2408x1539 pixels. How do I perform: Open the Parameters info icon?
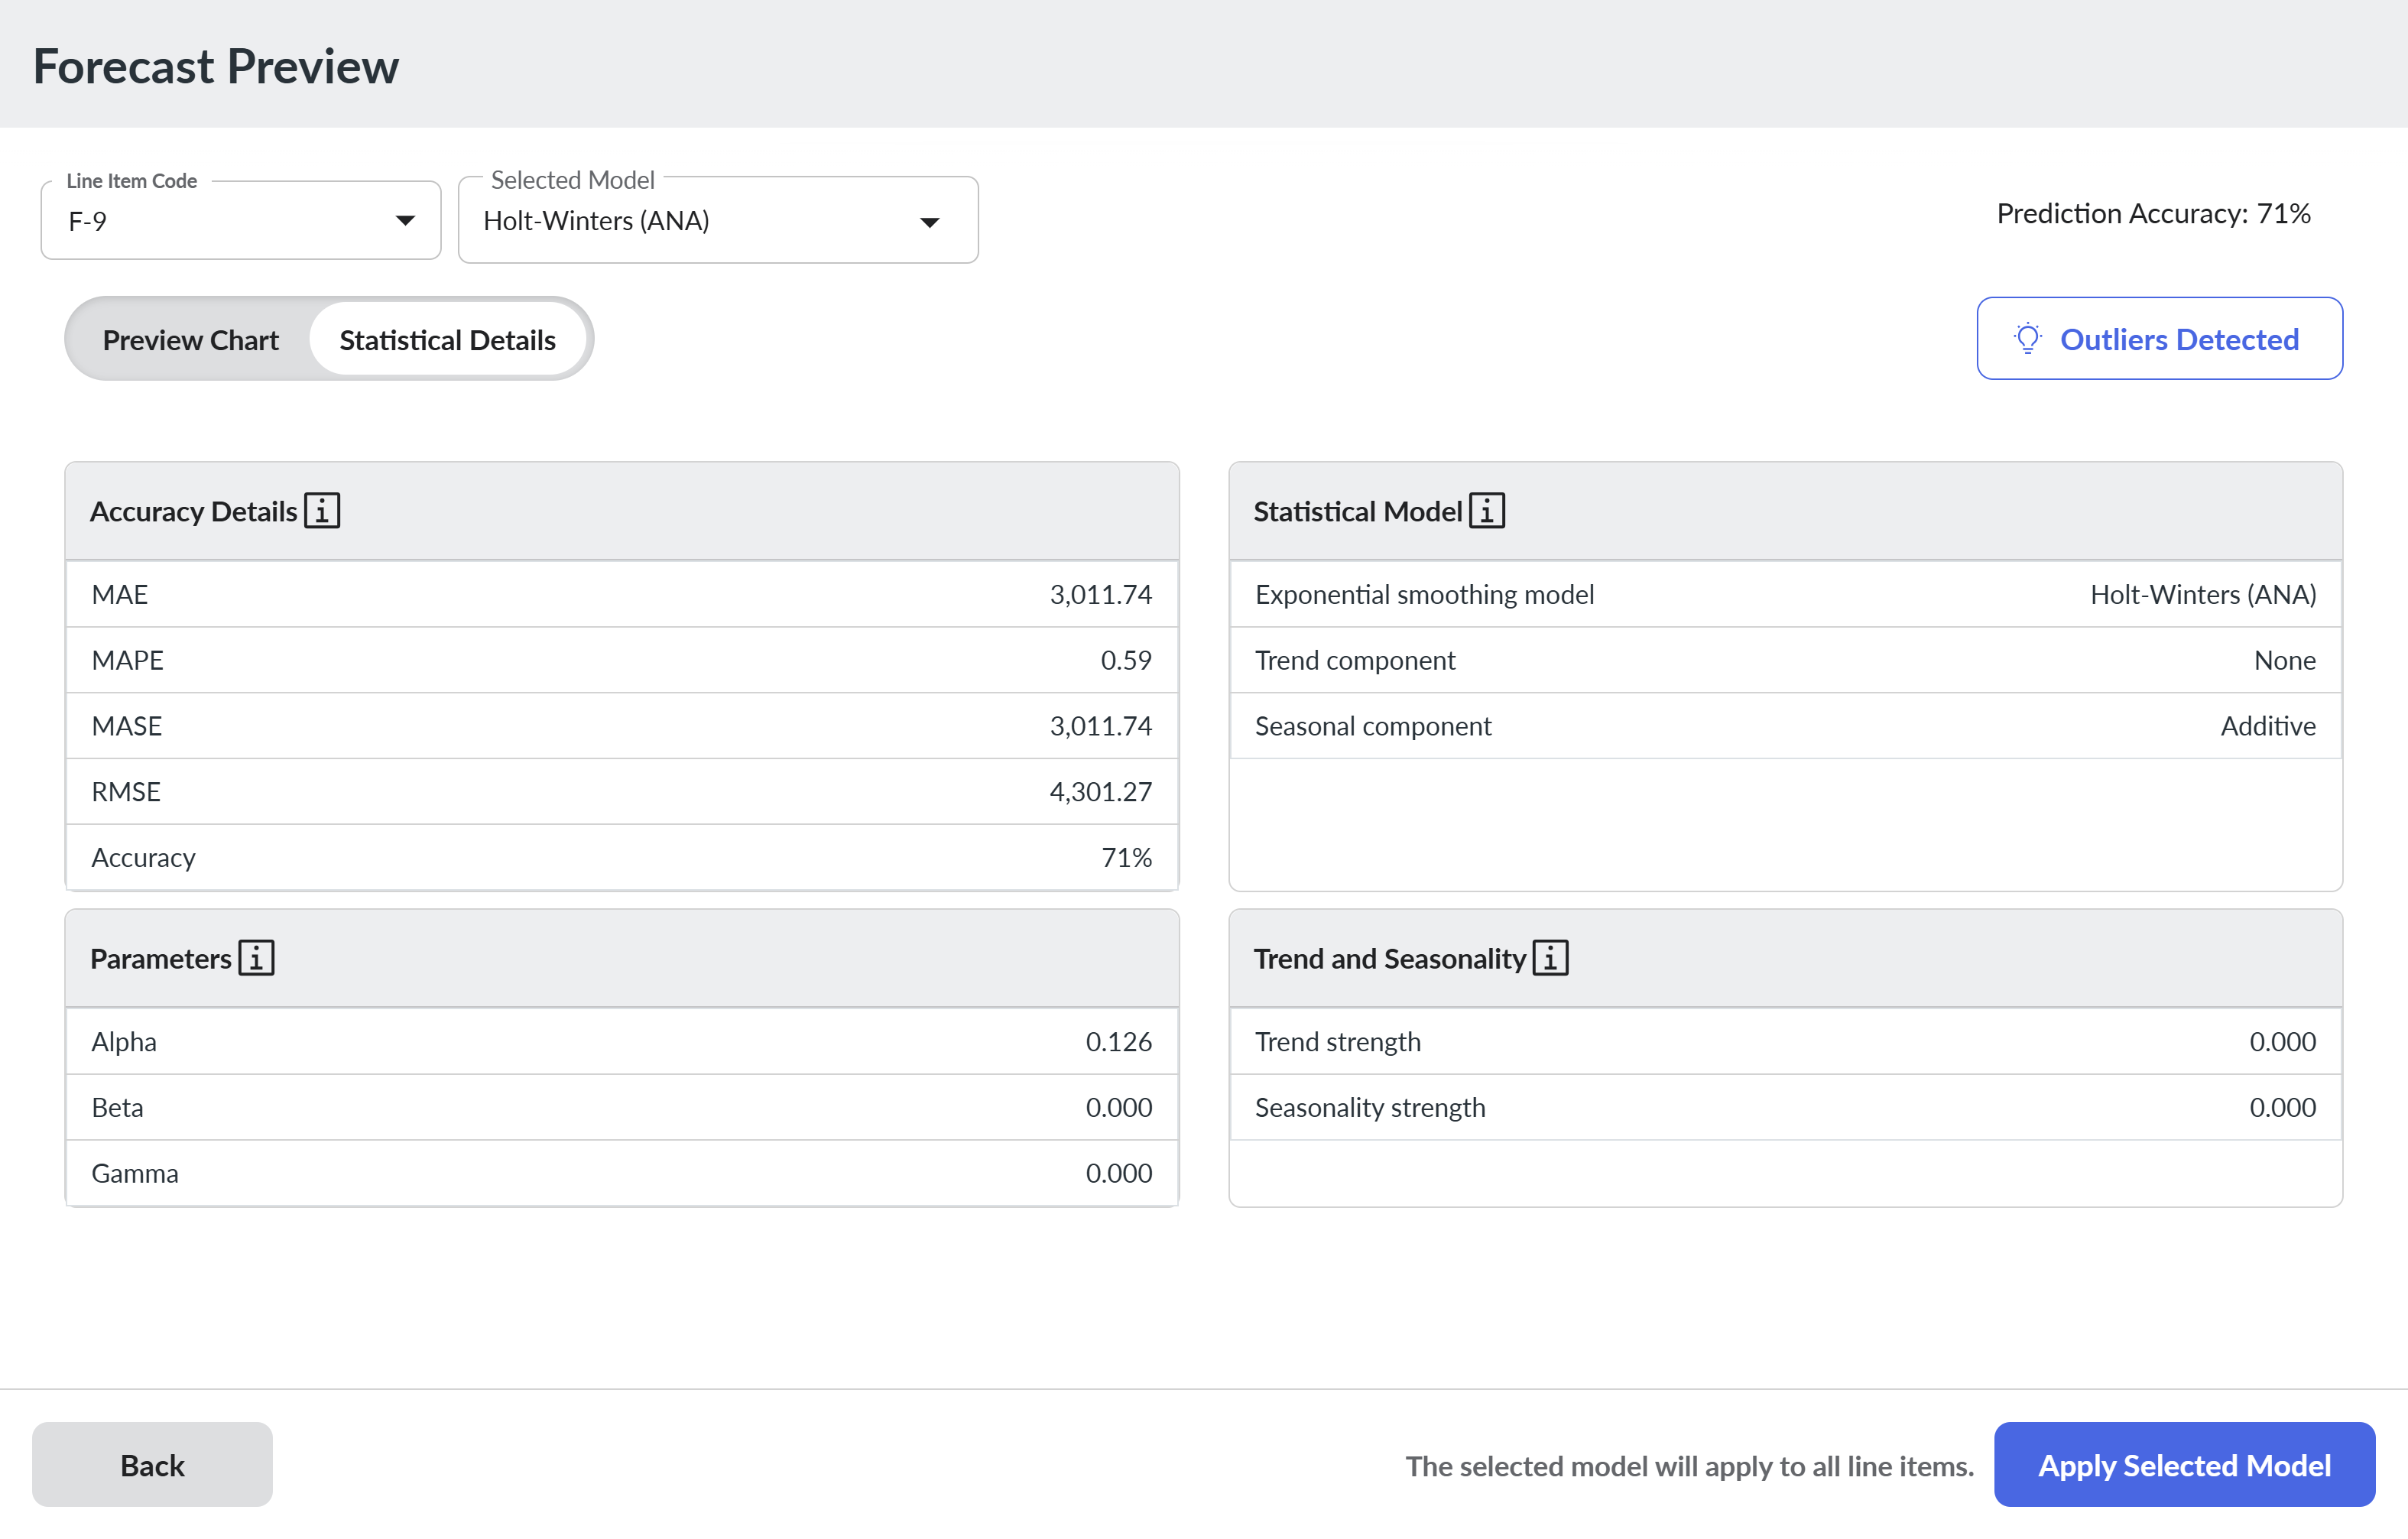tap(256, 957)
